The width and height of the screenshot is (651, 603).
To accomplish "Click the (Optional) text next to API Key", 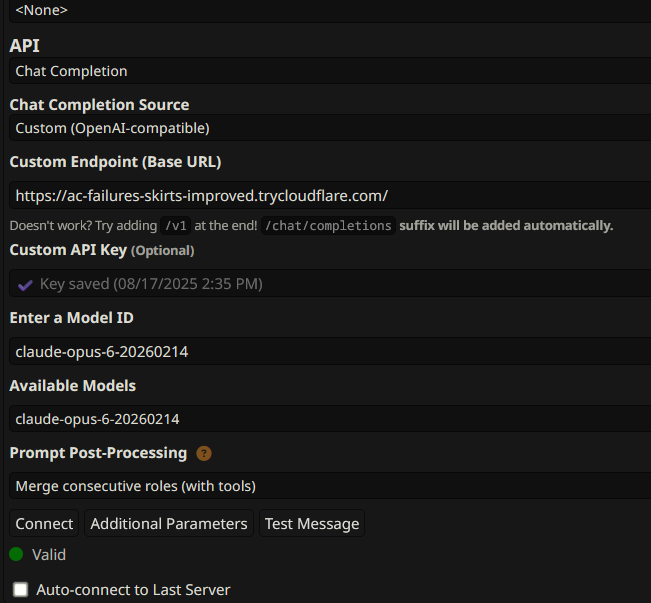I will point(162,250).
